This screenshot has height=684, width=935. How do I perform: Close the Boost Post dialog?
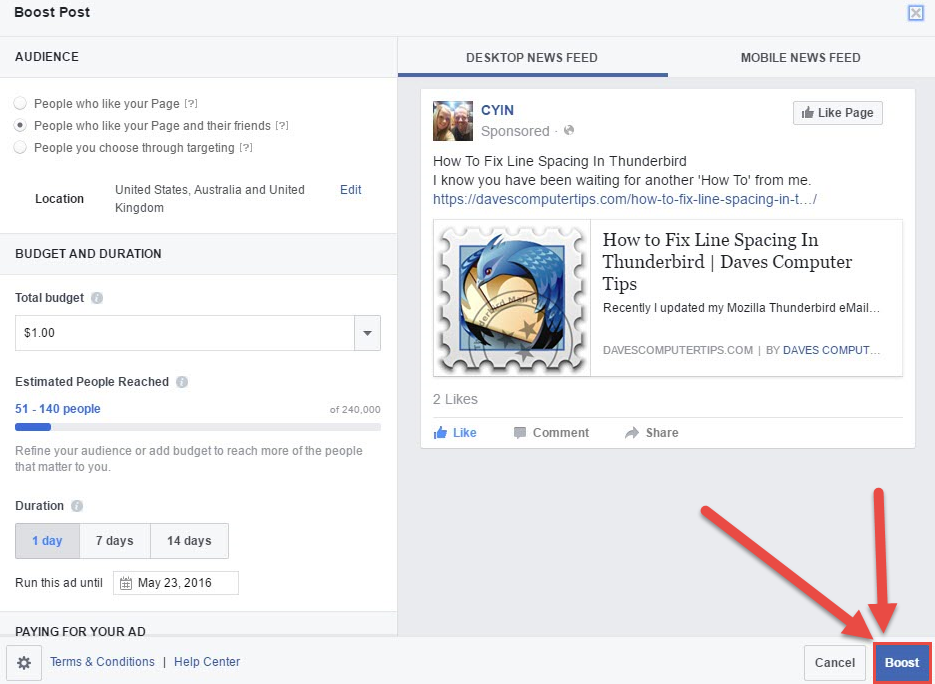tap(915, 13)
